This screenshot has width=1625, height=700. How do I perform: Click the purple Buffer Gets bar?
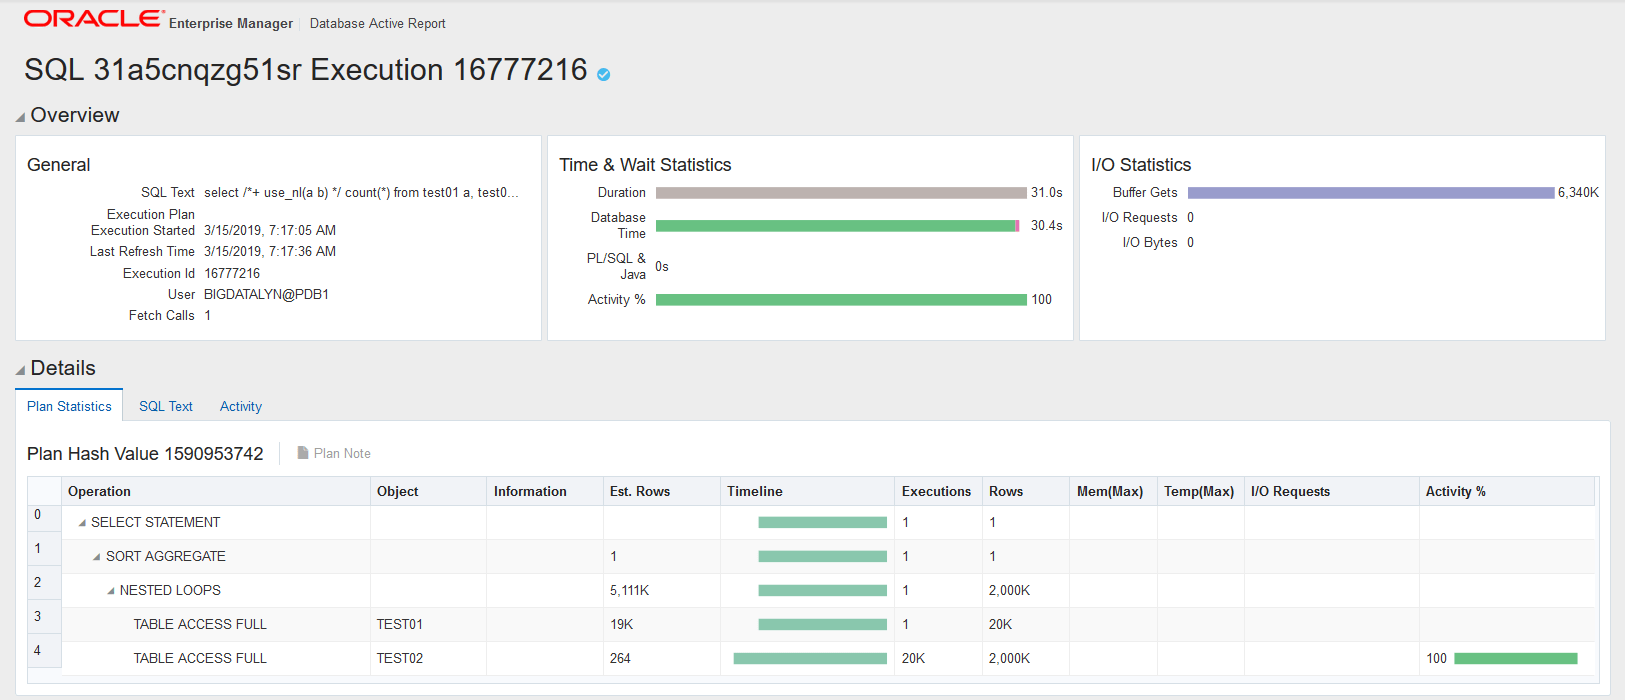pos(1371,193)
